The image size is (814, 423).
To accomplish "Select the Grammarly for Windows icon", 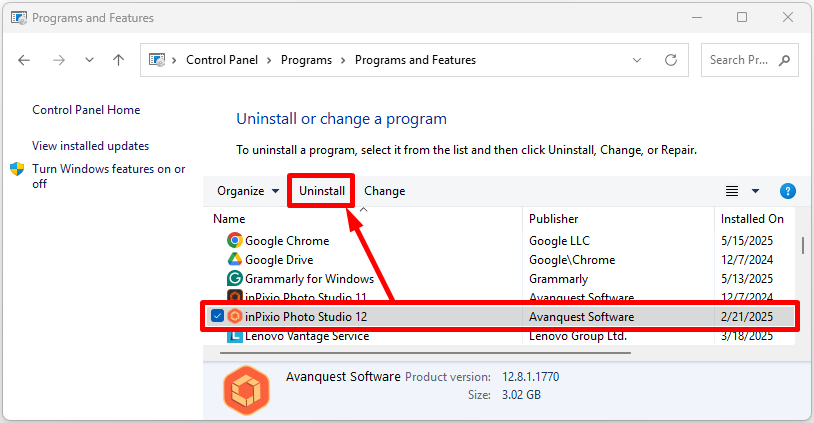I will point(235,278).
